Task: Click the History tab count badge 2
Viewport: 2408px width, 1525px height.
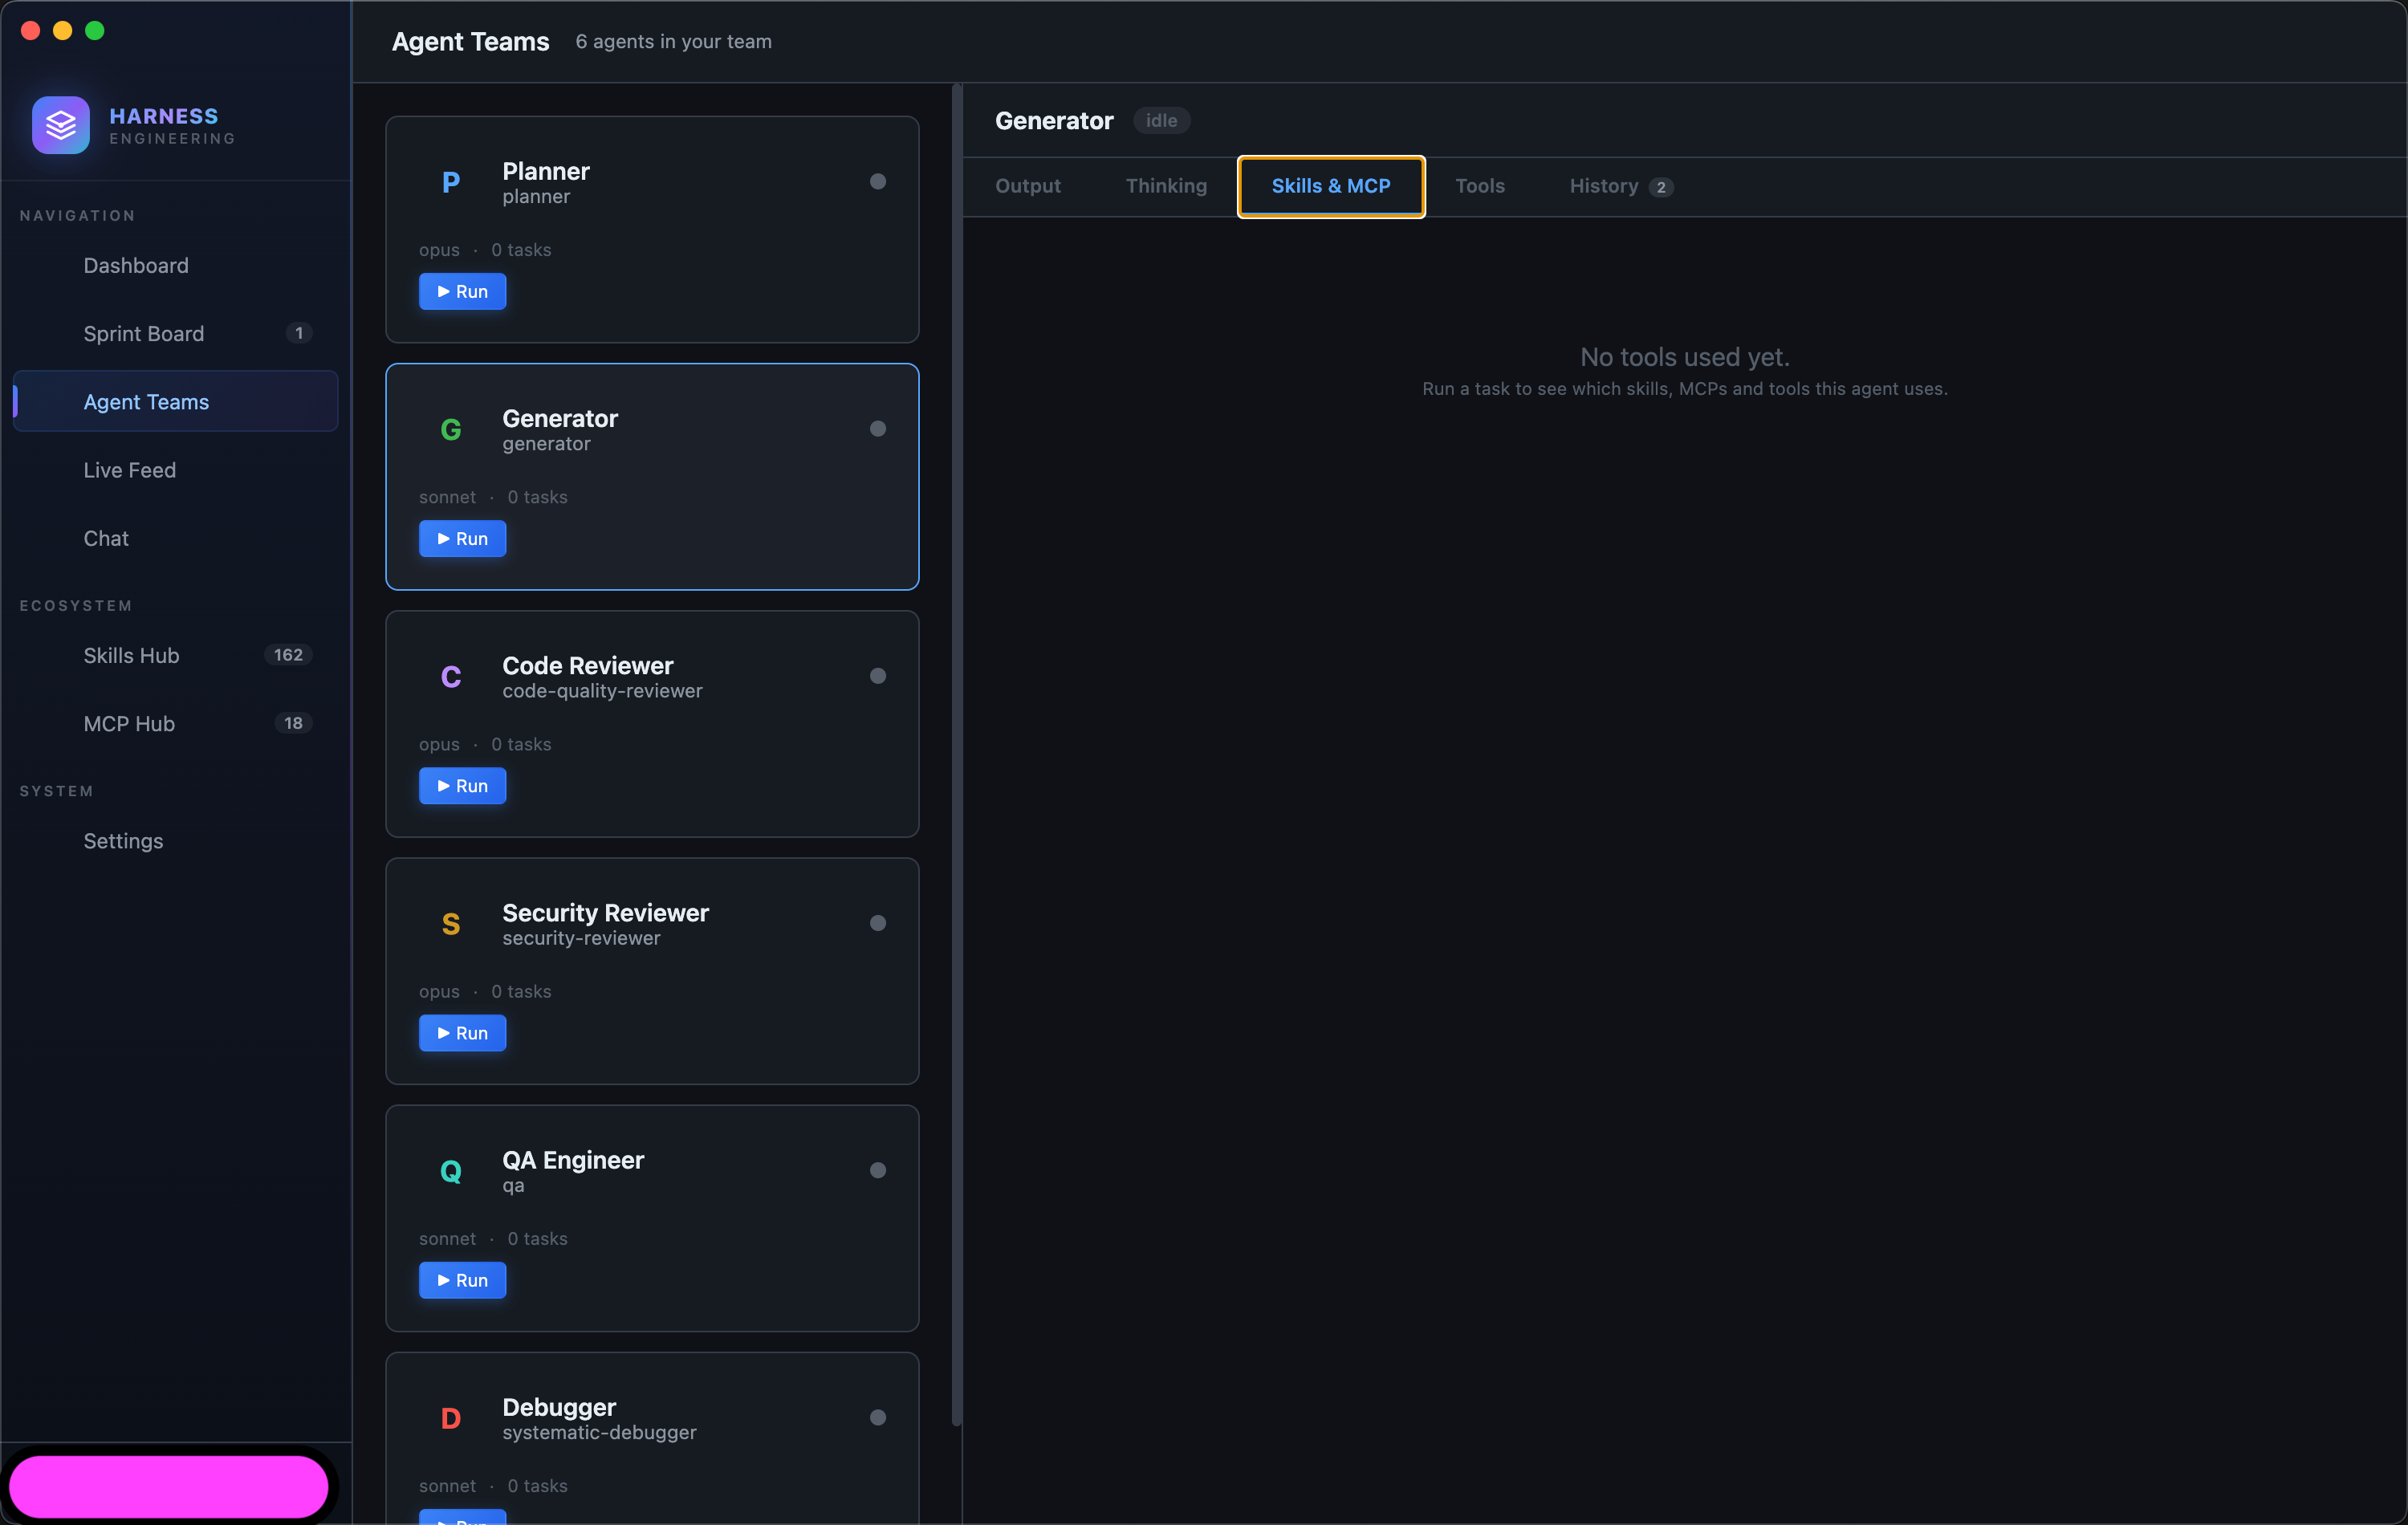Action: (x=1661, y=187)
